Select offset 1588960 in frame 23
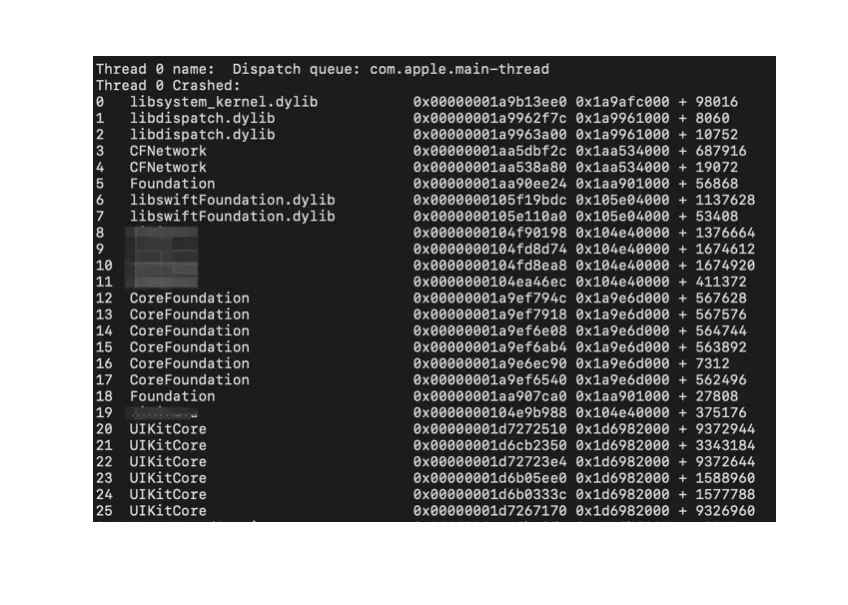Screen dimensions: 848x605 tap(725, 478)
